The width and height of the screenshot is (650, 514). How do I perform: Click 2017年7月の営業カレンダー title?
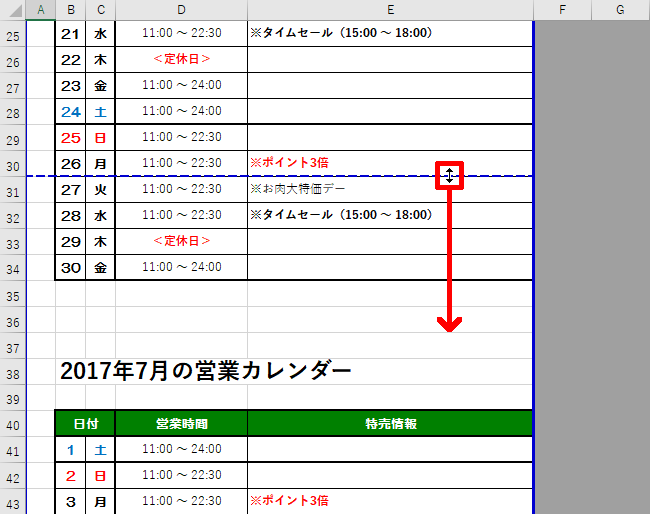point(206,371)
